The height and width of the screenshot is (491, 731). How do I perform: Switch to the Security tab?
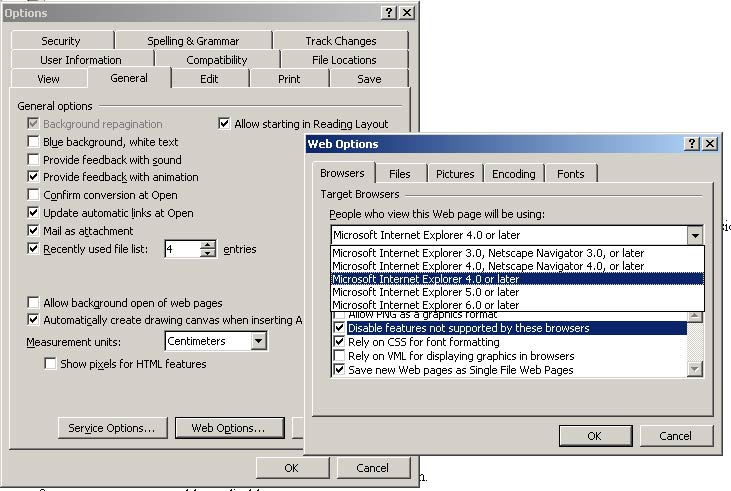(x=60, y=41)
